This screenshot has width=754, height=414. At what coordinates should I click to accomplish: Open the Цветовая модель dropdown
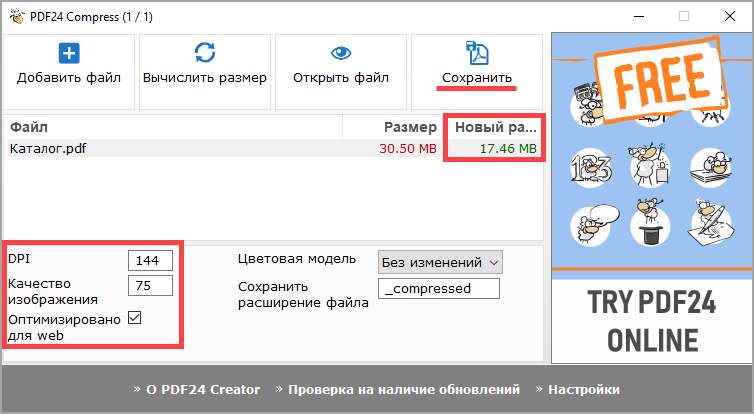[x=440, y=263]
